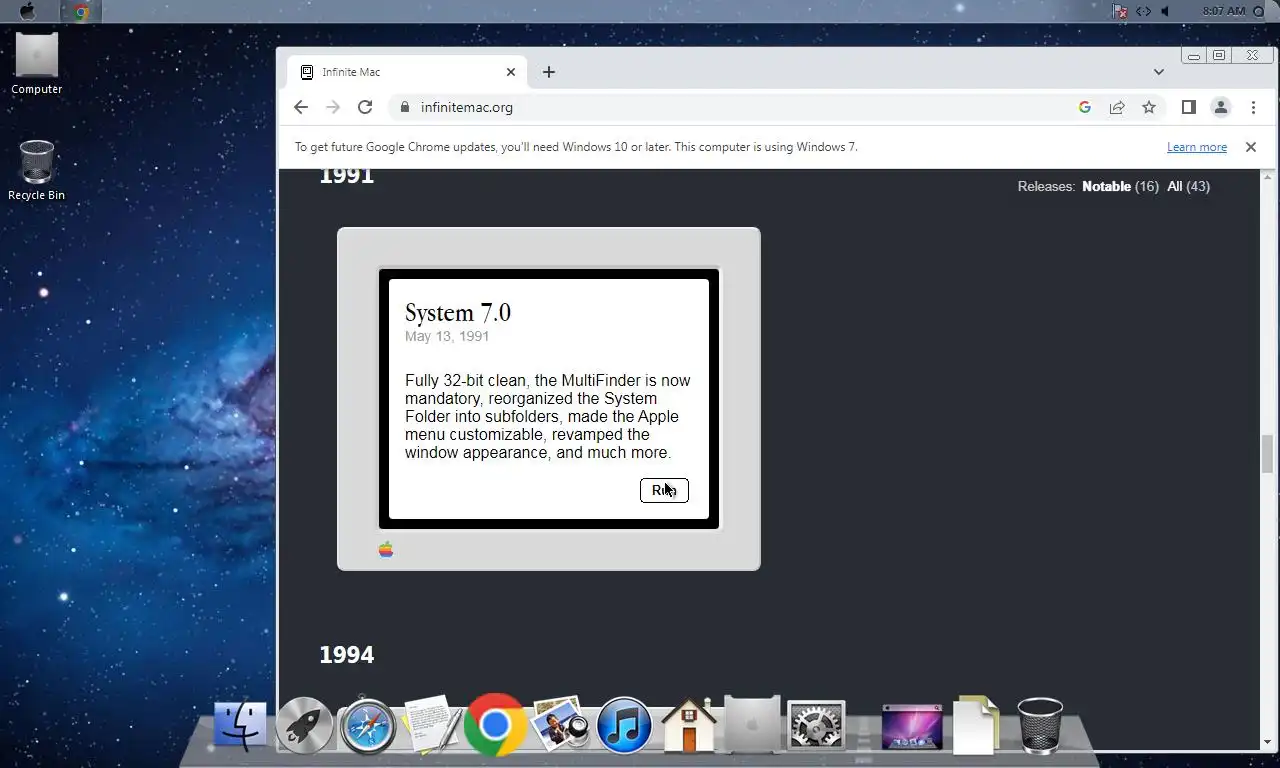
Task: Select the Infinite Mac tab
Action: [408, 72]
